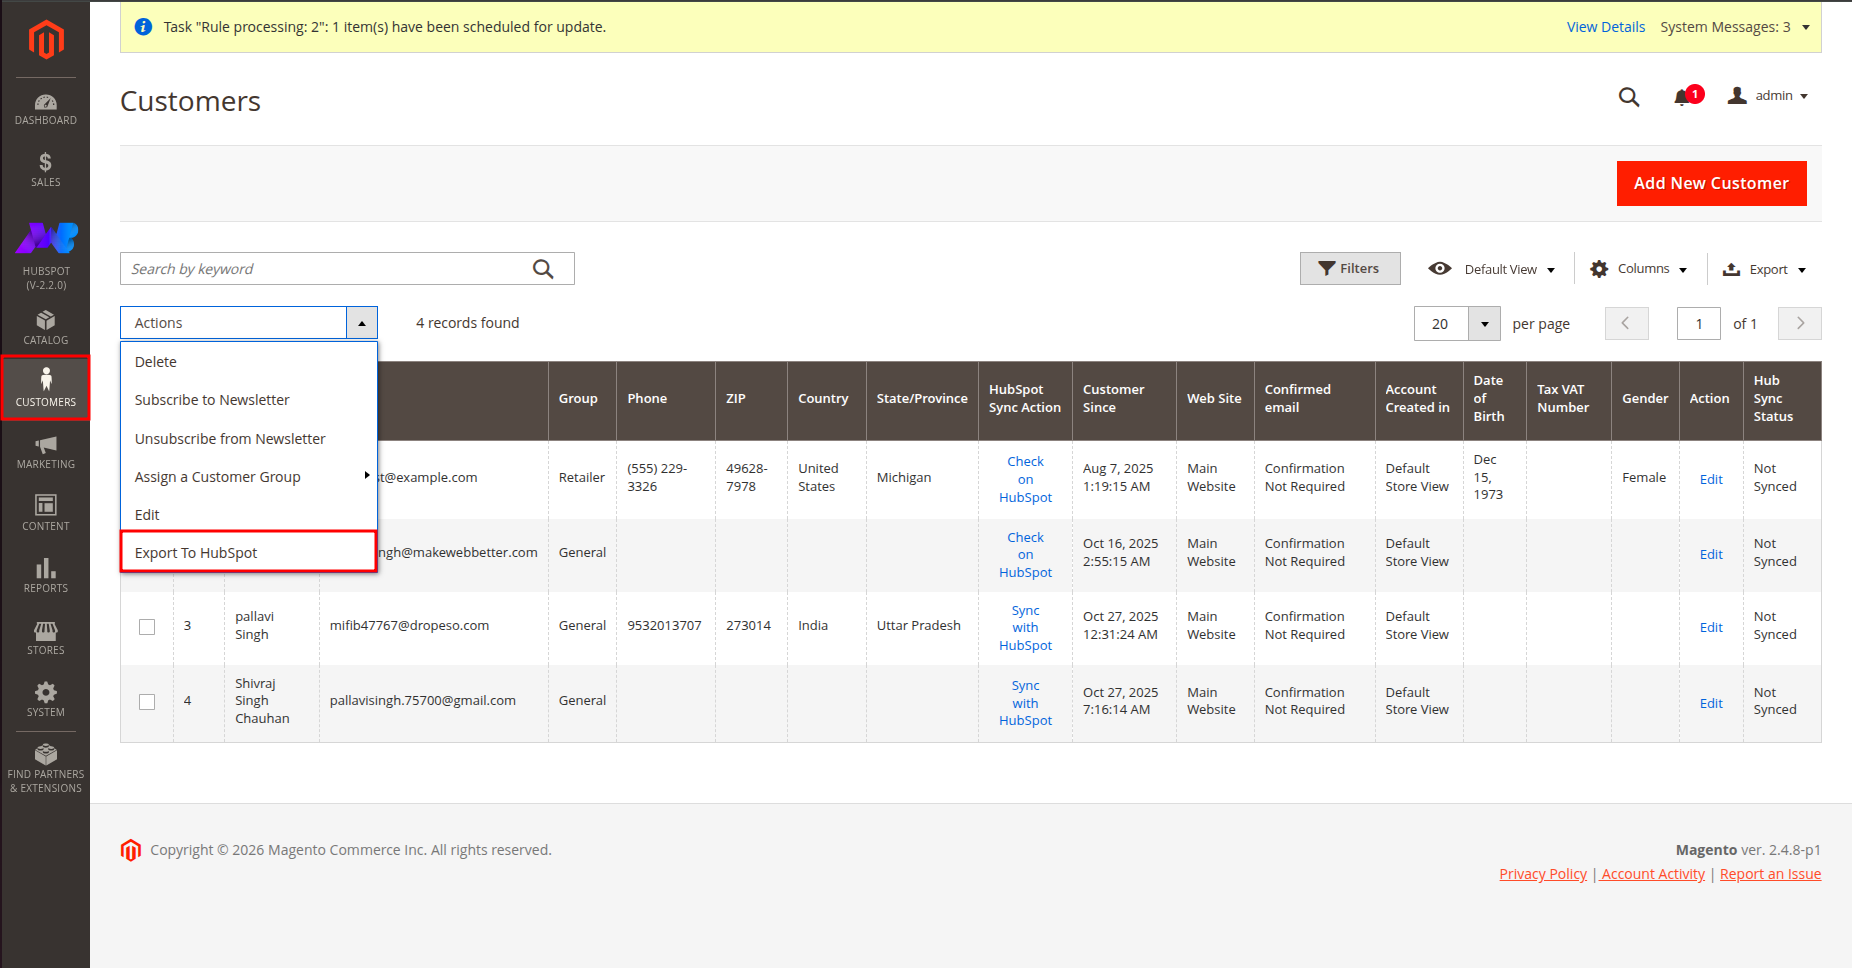Click the notifications bell icon

[1683, 97]
